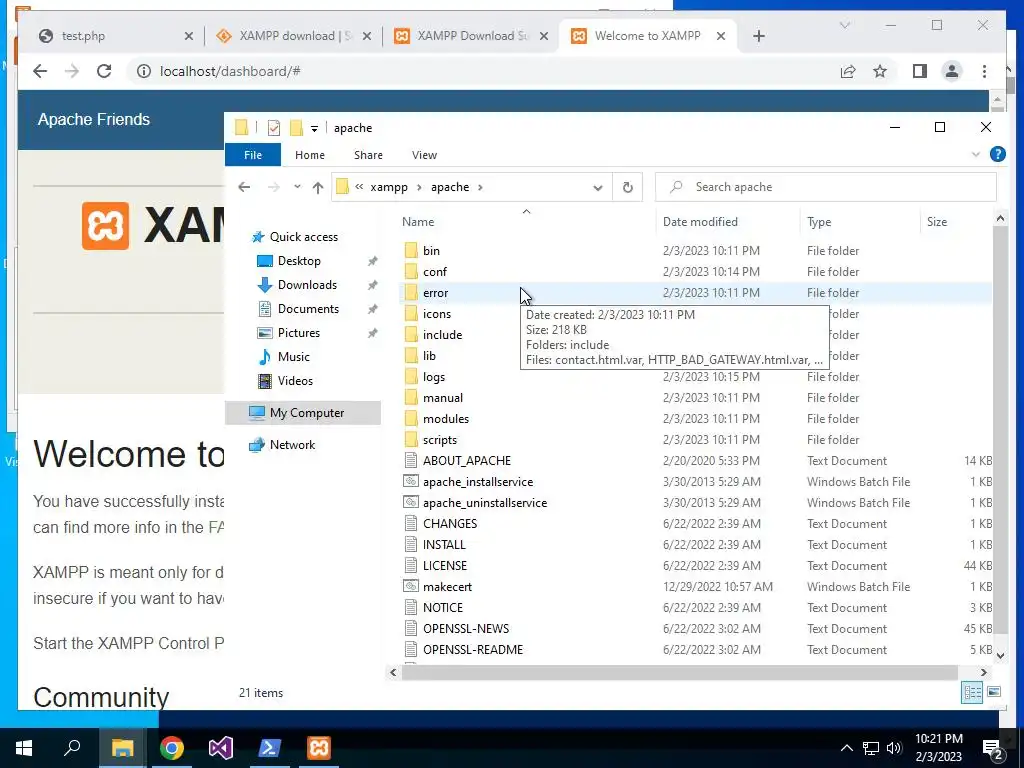Click the horizontal scrollbar in file list
The width and height of the screenshot is (1024, 768).
point(679,672)
